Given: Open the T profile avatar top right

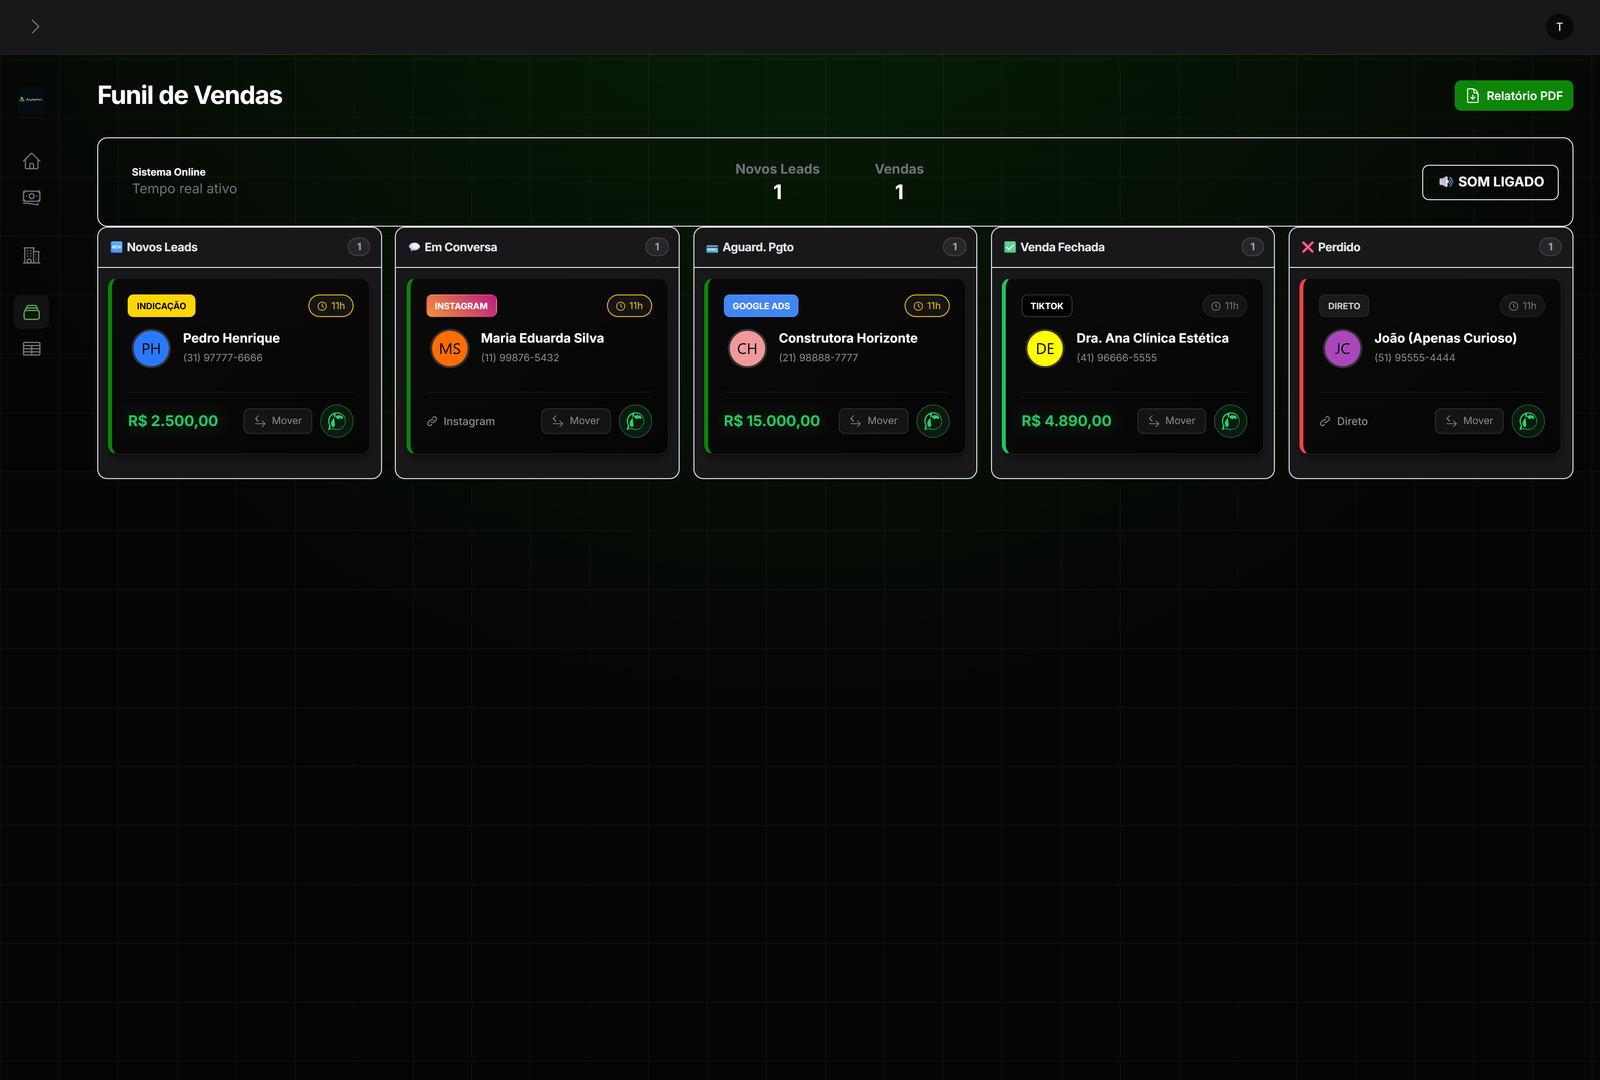Looking at the screenshot, I should (1559, 27).
